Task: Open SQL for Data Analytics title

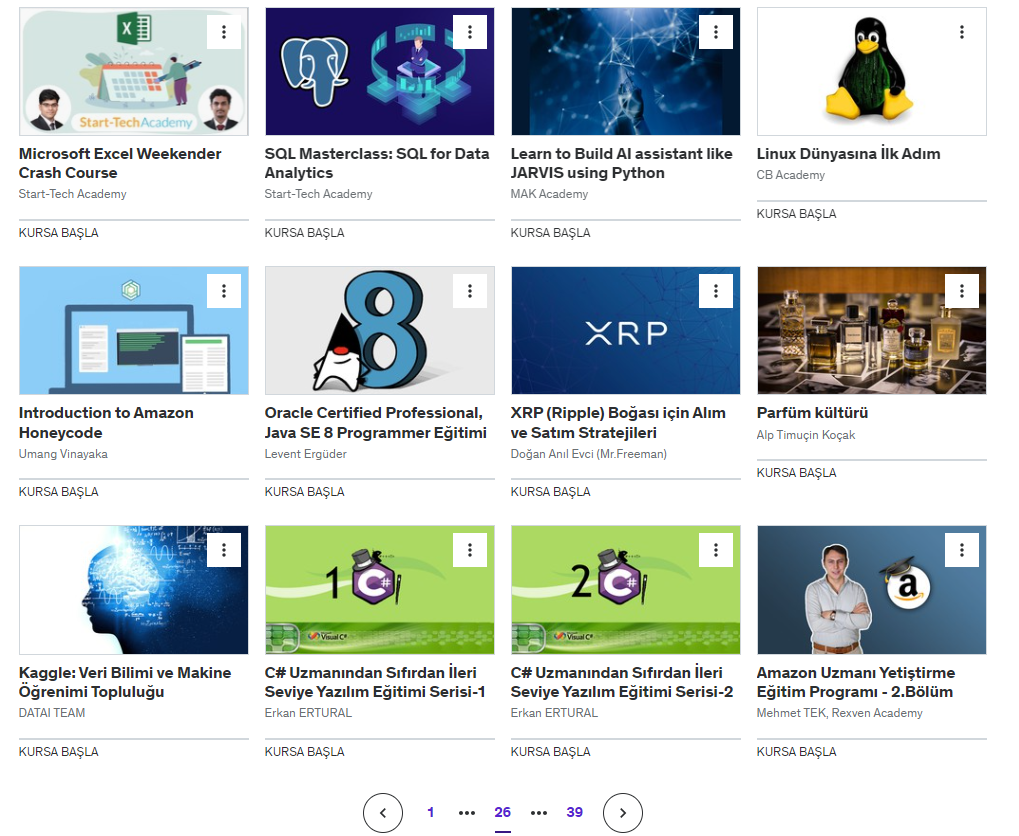Action: tap(377, 163)
